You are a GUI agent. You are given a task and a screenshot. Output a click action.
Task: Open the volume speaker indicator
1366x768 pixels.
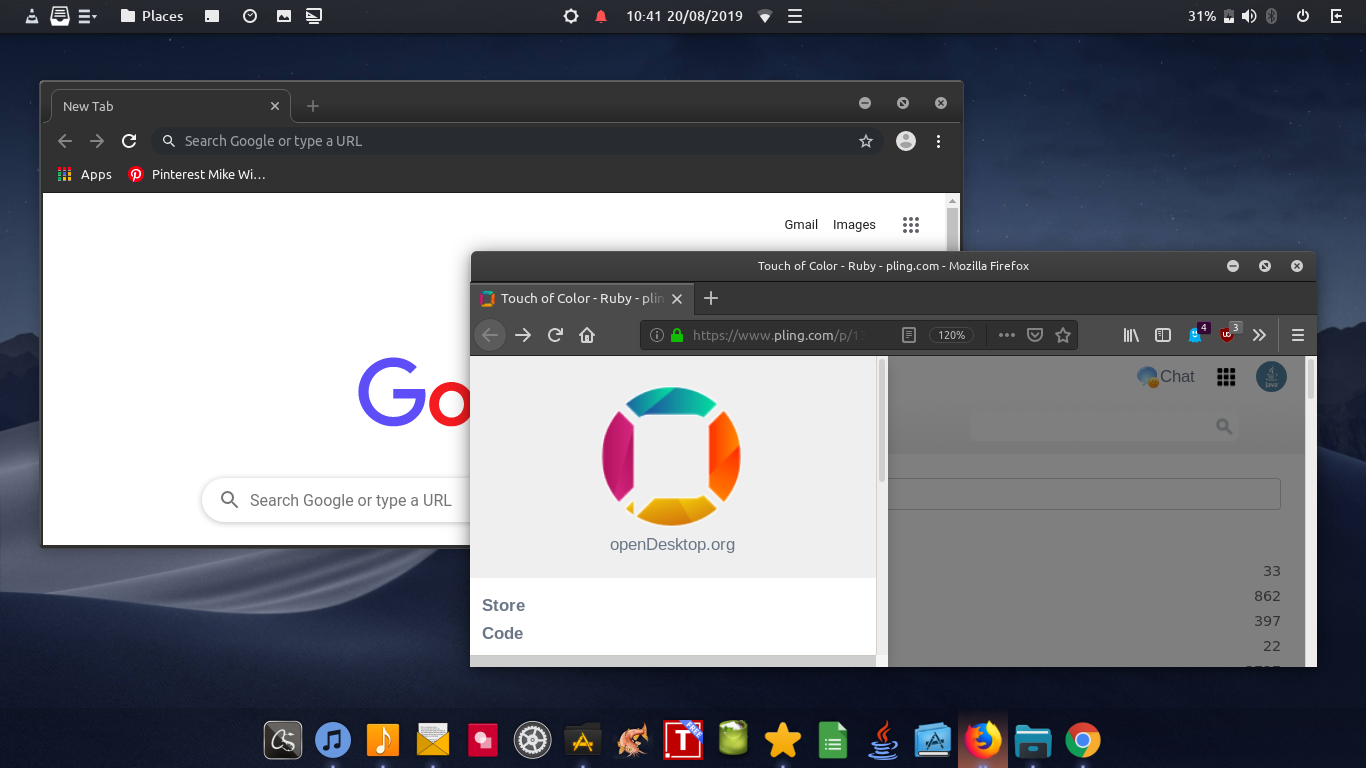[x=1249, y=16]
